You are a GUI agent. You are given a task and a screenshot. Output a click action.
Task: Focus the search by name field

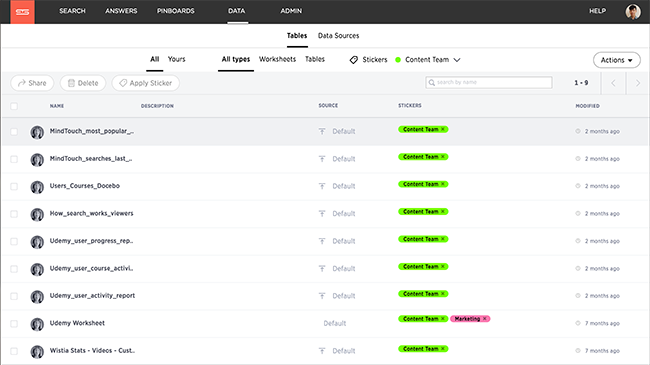coord(489,83)
